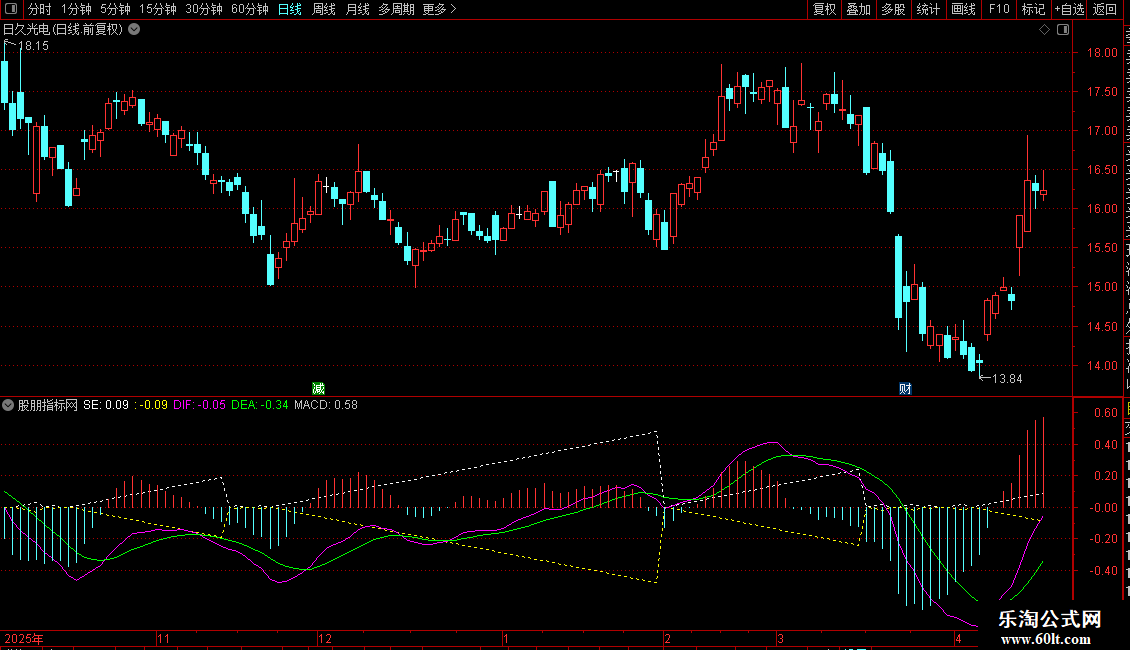
Task: Click the SE: 0.09 value
Action: tap(106, 405)
